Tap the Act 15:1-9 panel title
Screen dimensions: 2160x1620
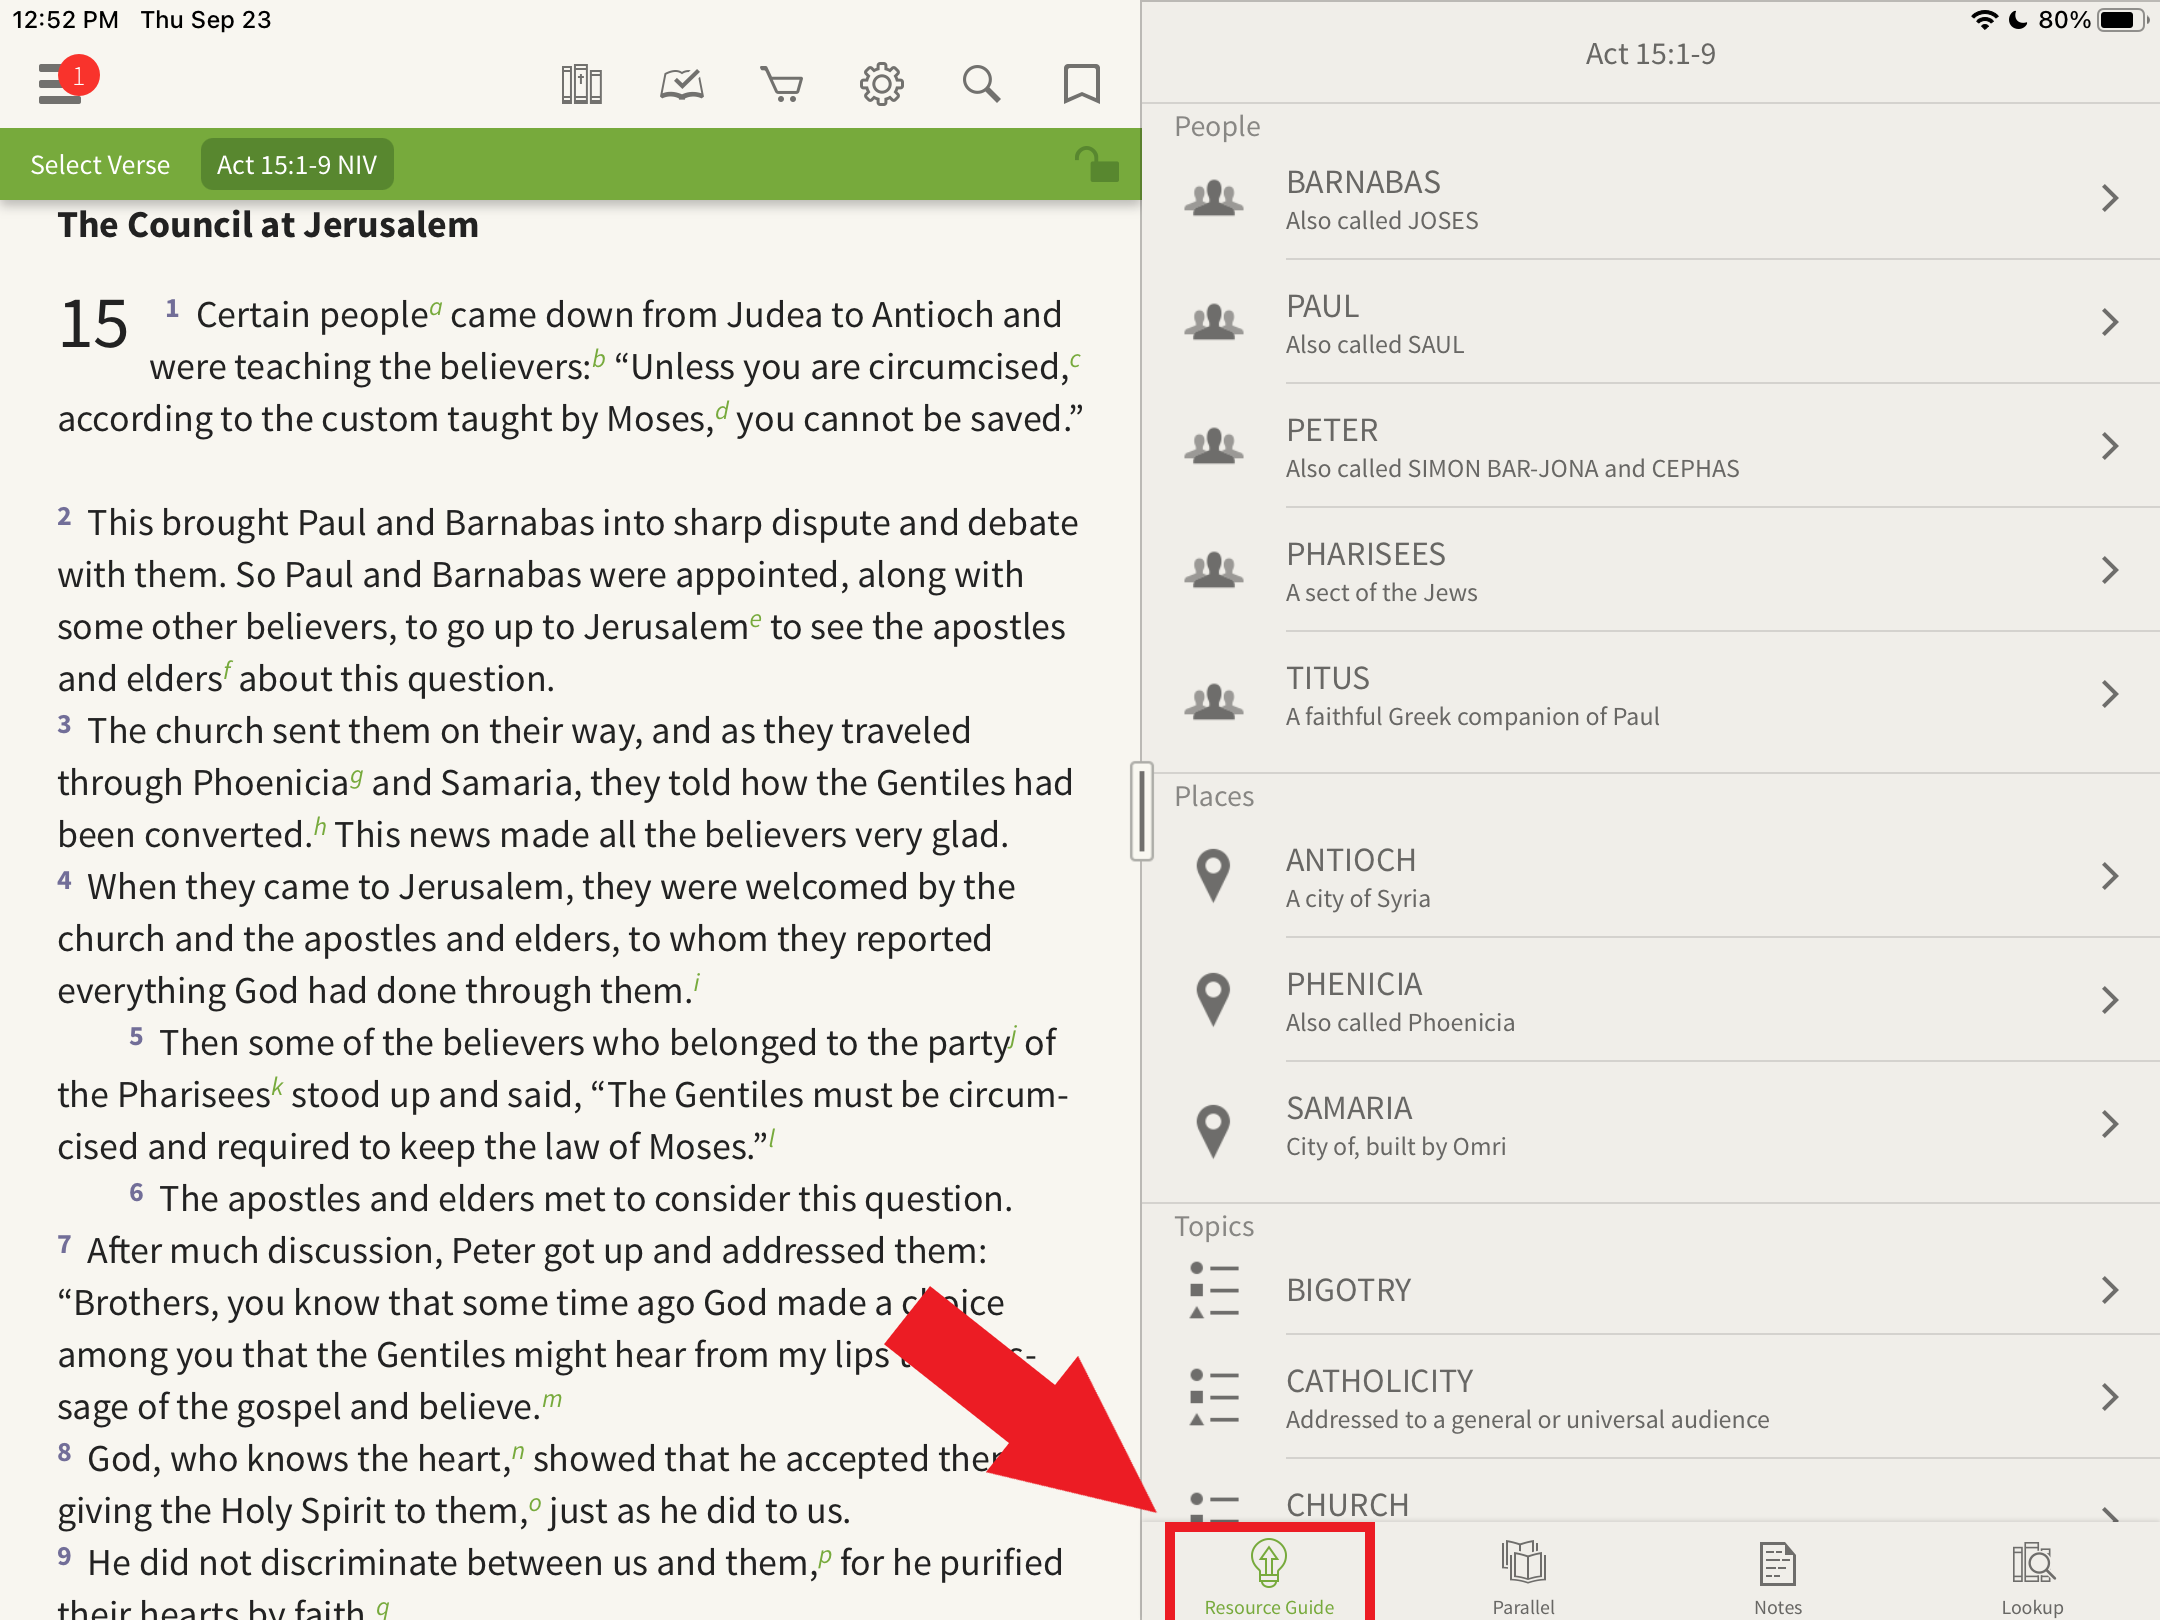[1650, 54]
